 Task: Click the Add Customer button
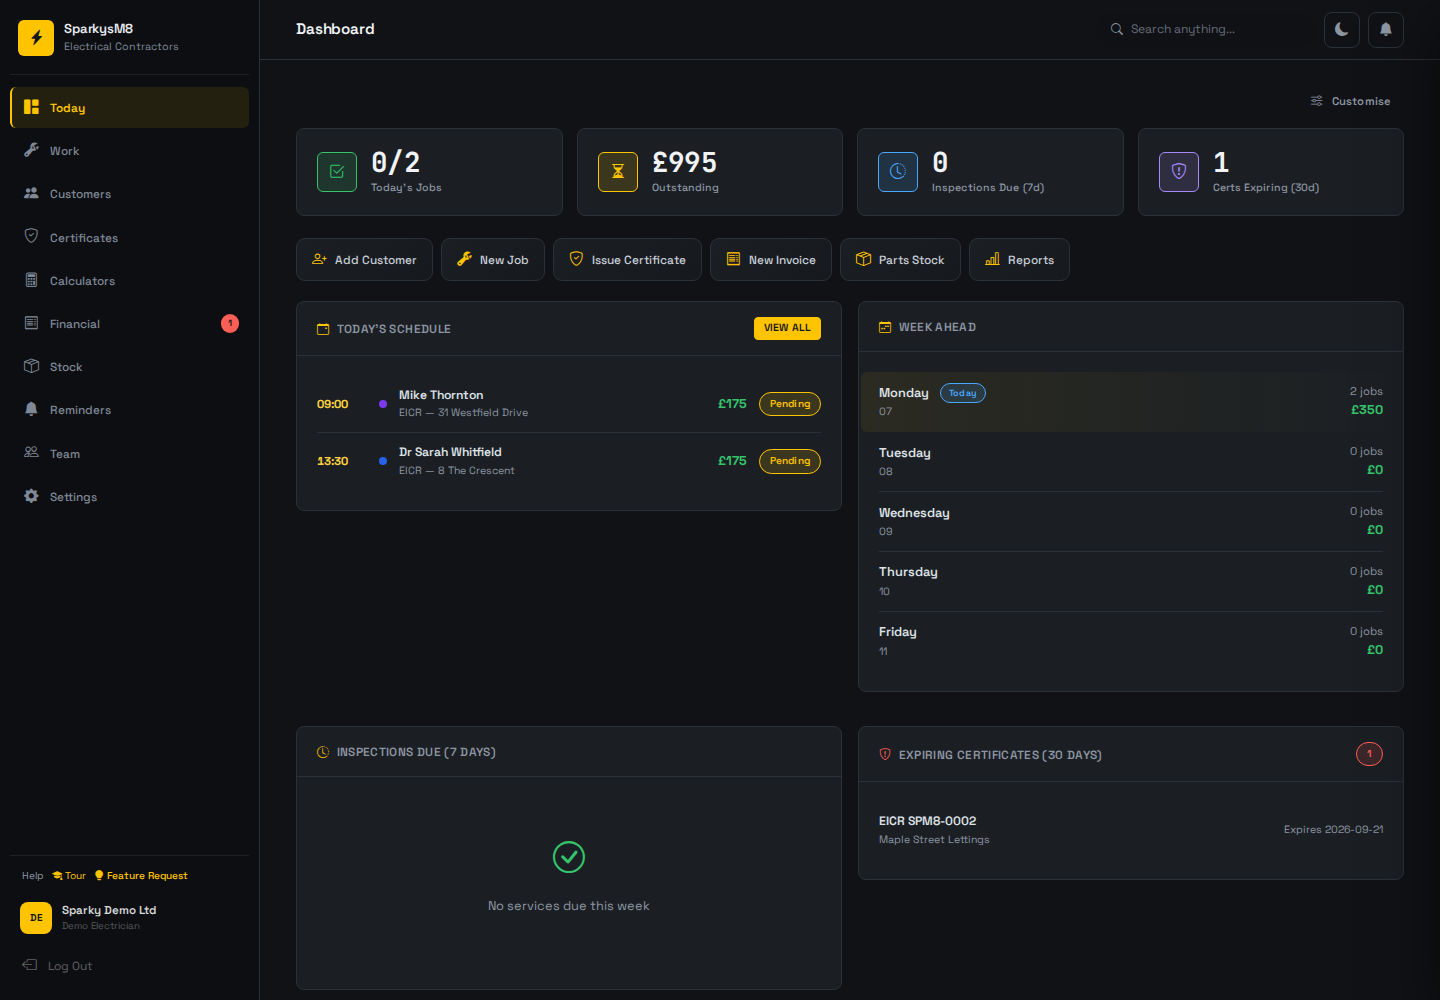click(364, 260)
